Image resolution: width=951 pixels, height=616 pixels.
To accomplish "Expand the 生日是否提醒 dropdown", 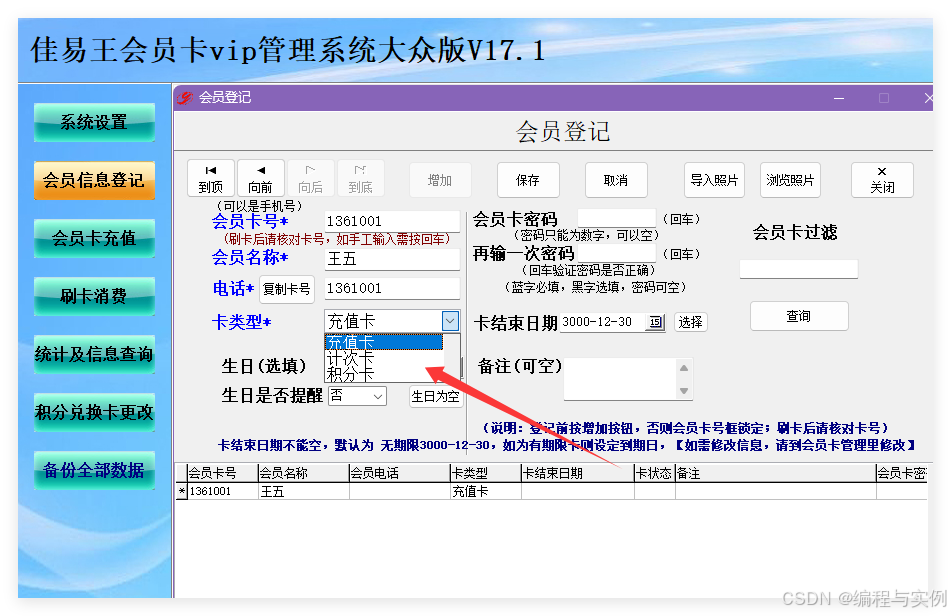I will pos(378,397).
